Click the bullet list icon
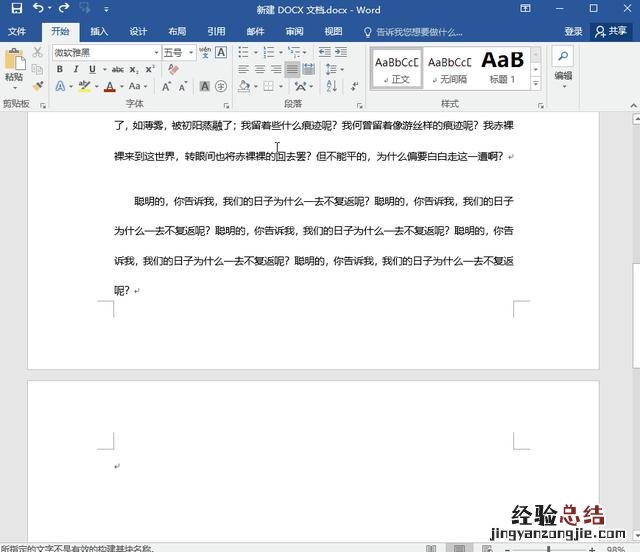640x552 pixels. click(x=244, y=52)
